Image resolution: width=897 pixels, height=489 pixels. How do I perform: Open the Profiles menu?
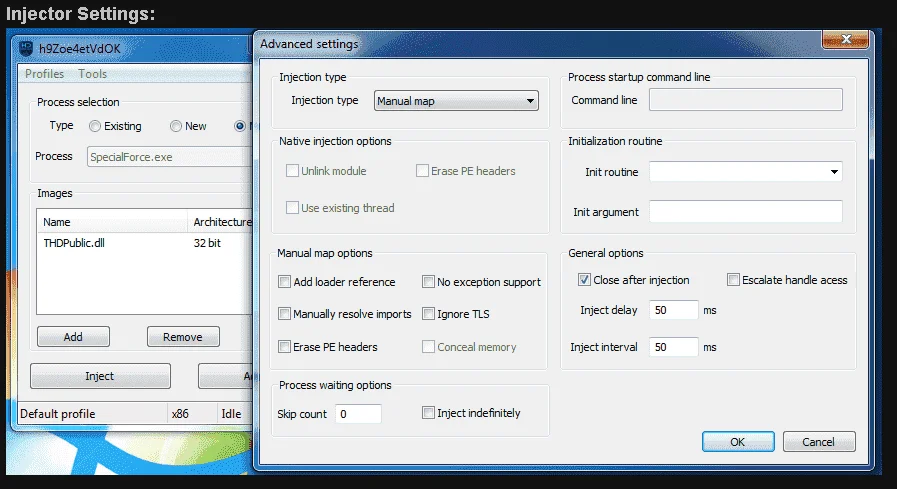[x=44, y=74]
